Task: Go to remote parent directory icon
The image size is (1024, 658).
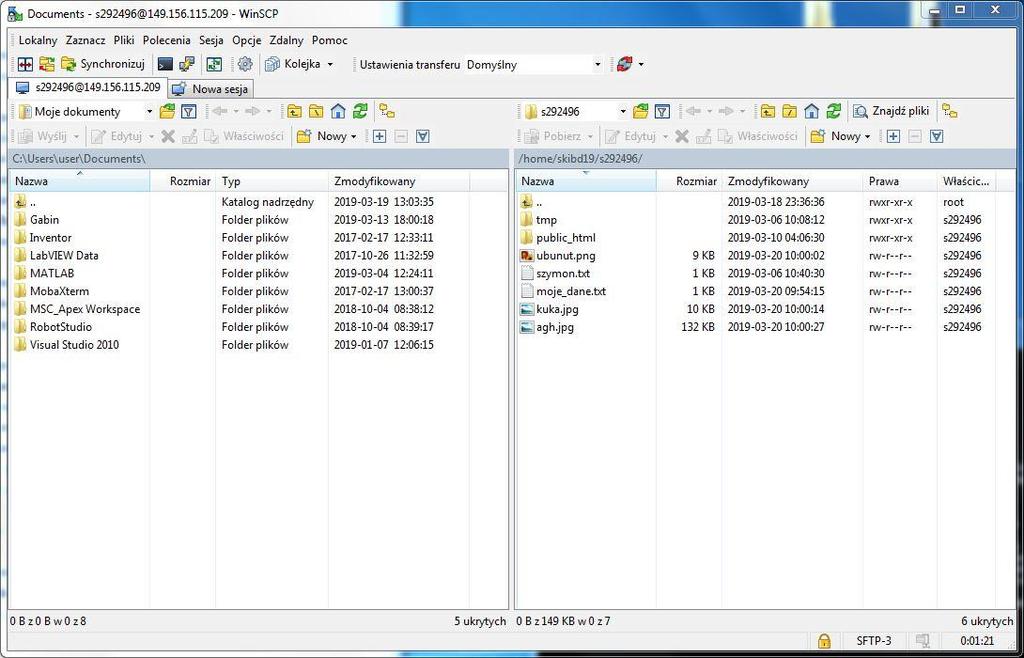Action: [768, 112]
